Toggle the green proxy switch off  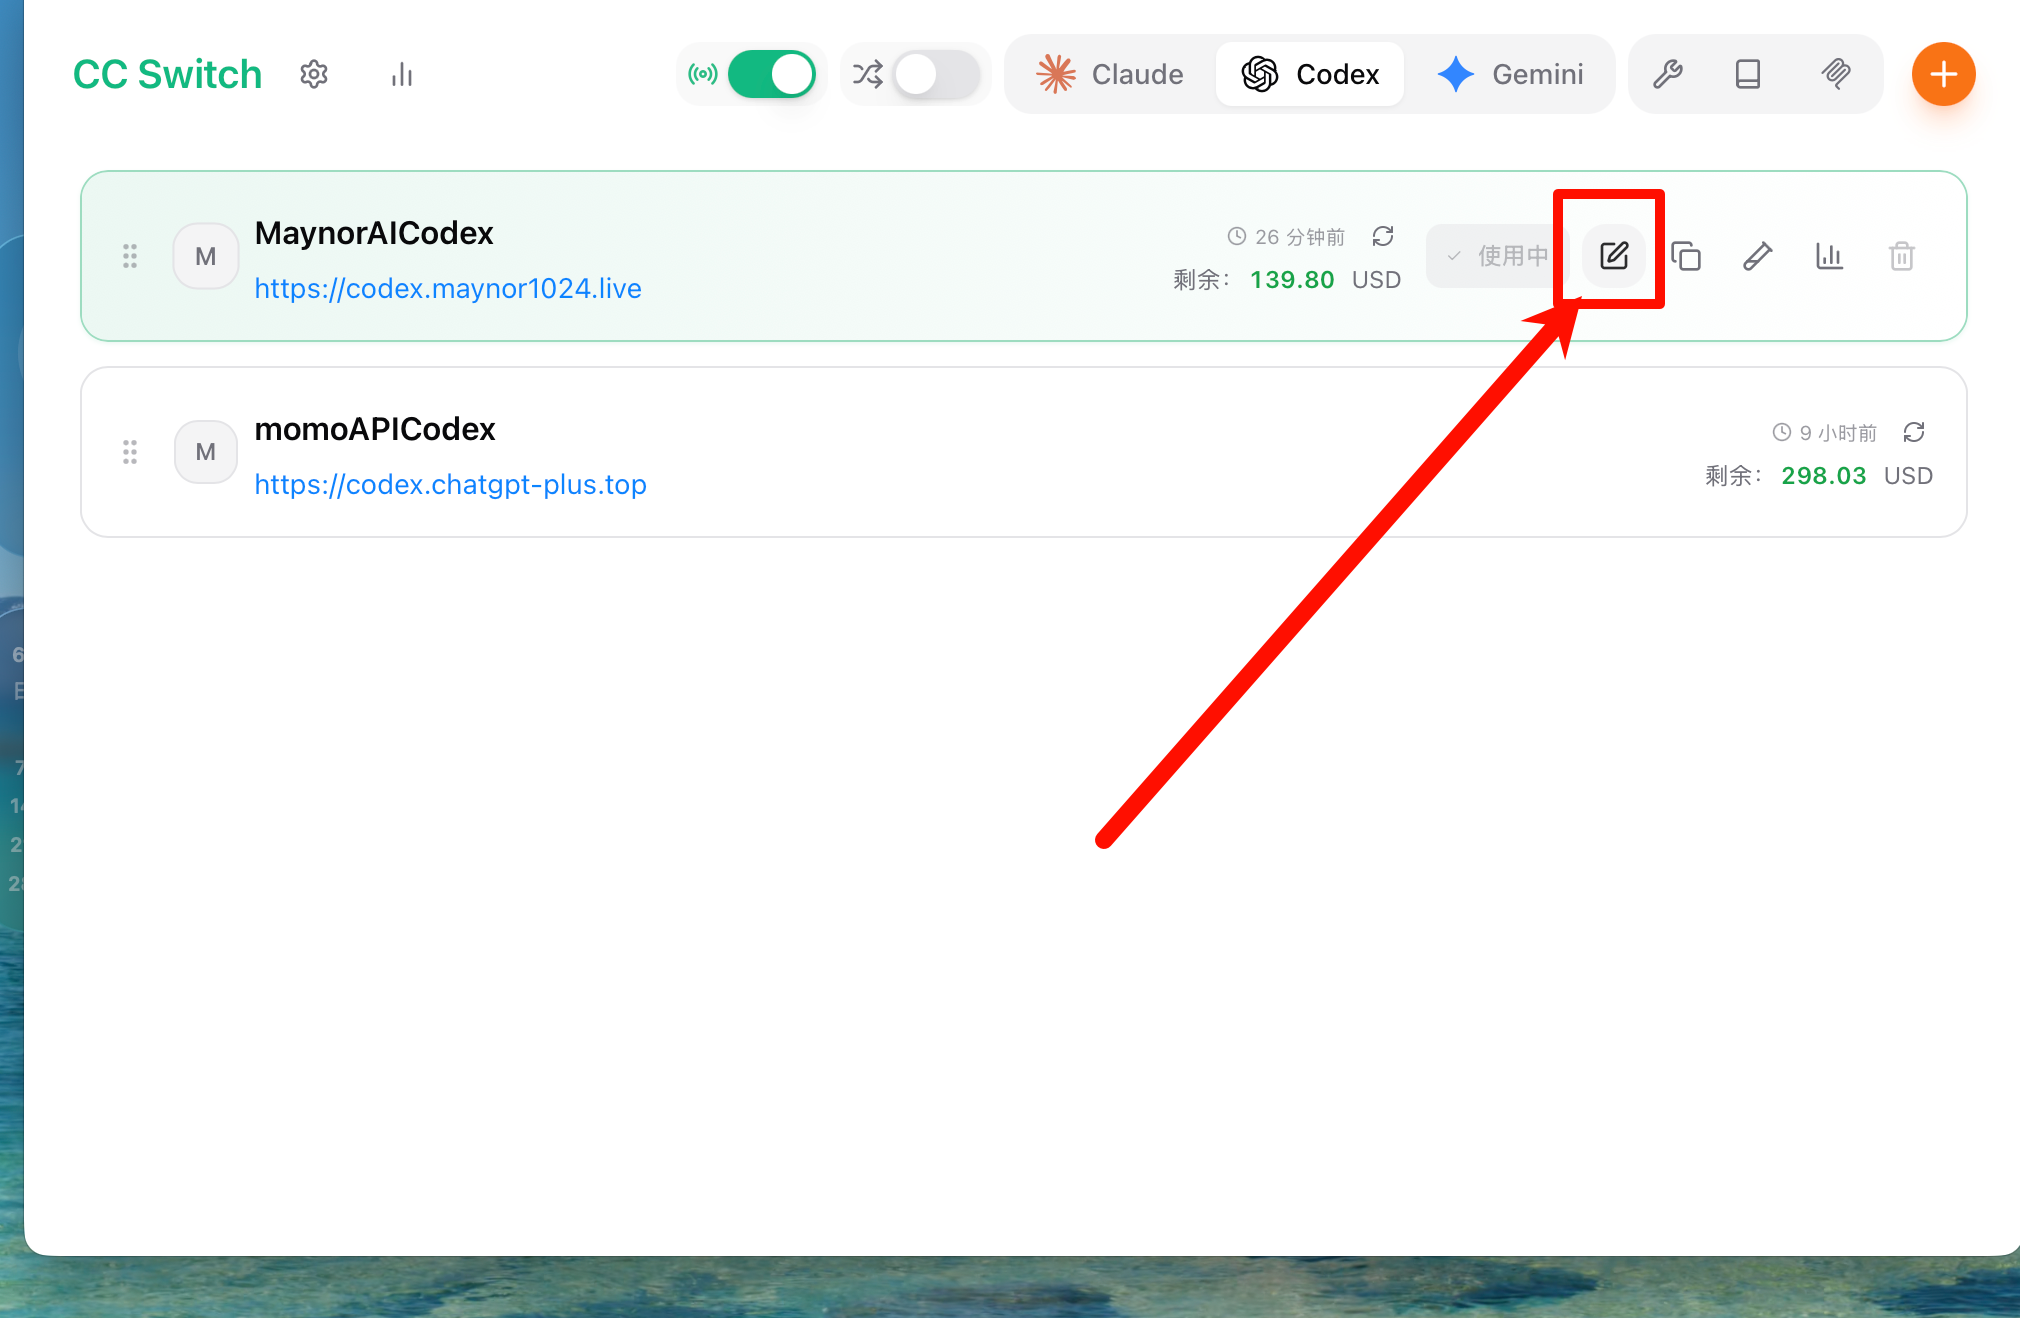click(x=771, y=74)
